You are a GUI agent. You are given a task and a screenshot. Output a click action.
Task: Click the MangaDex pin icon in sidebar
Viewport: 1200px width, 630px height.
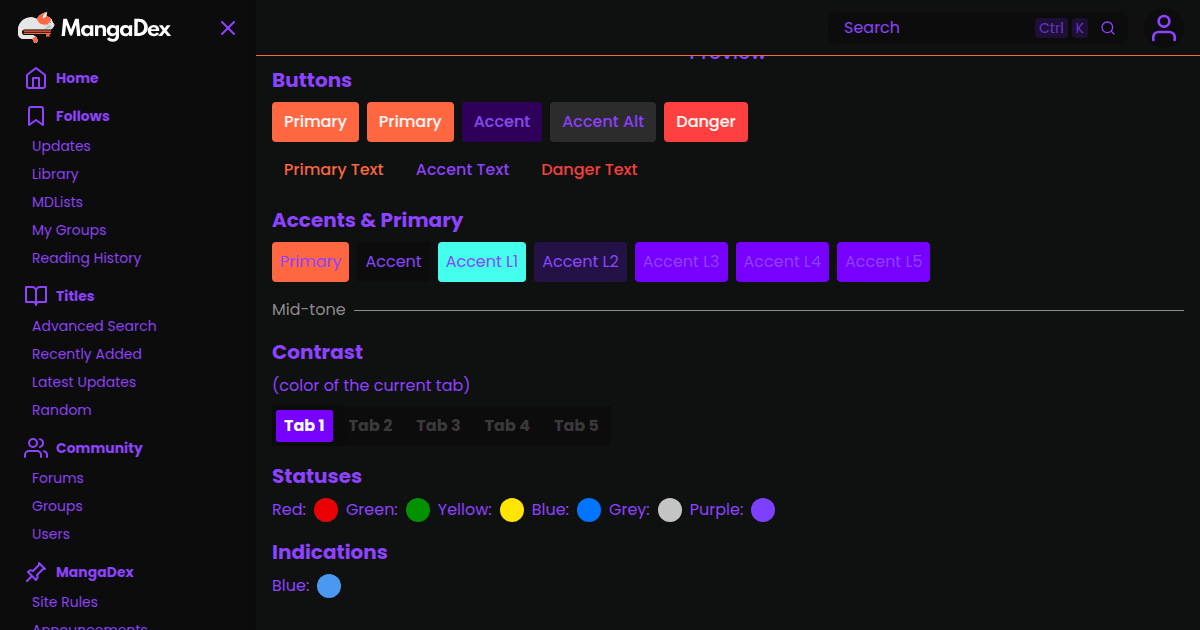point(36,572)
